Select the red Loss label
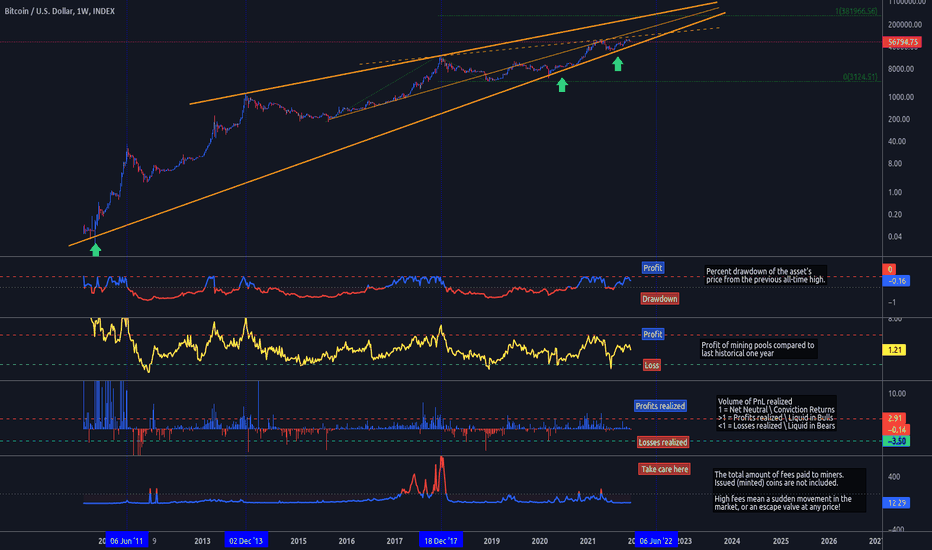932x550 pixels. tap(651, 365)
